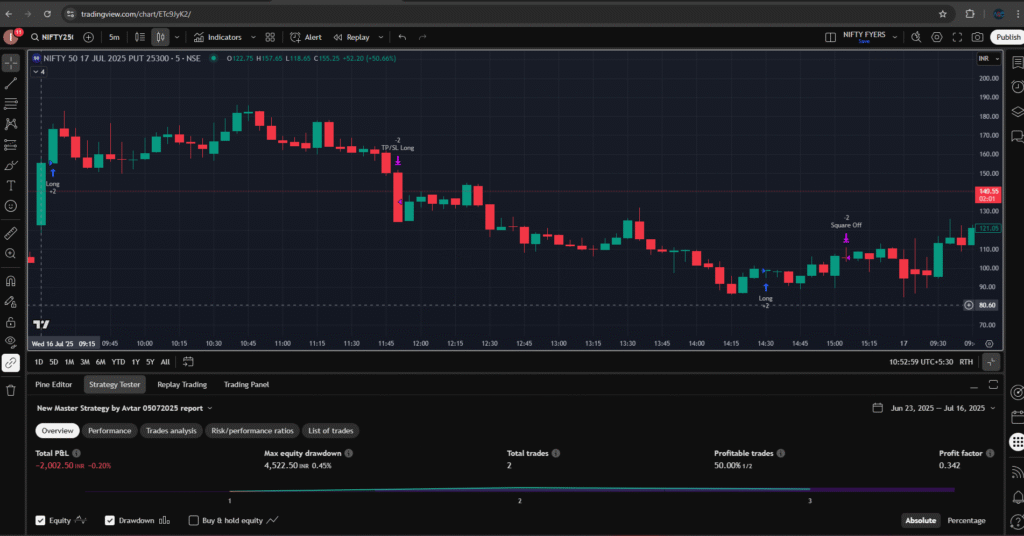This screenshot has height=536, width=1024.
Task: Open the indicator templates grid icon
Action: click(x=270, y=37)
